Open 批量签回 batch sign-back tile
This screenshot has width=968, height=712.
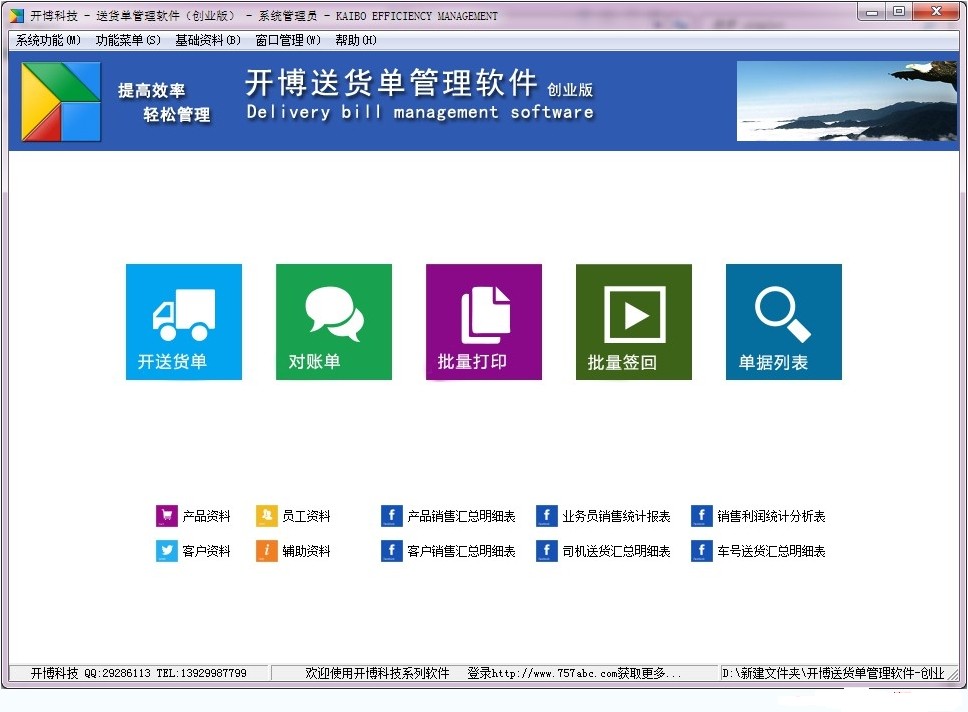(x=633, y=321)
